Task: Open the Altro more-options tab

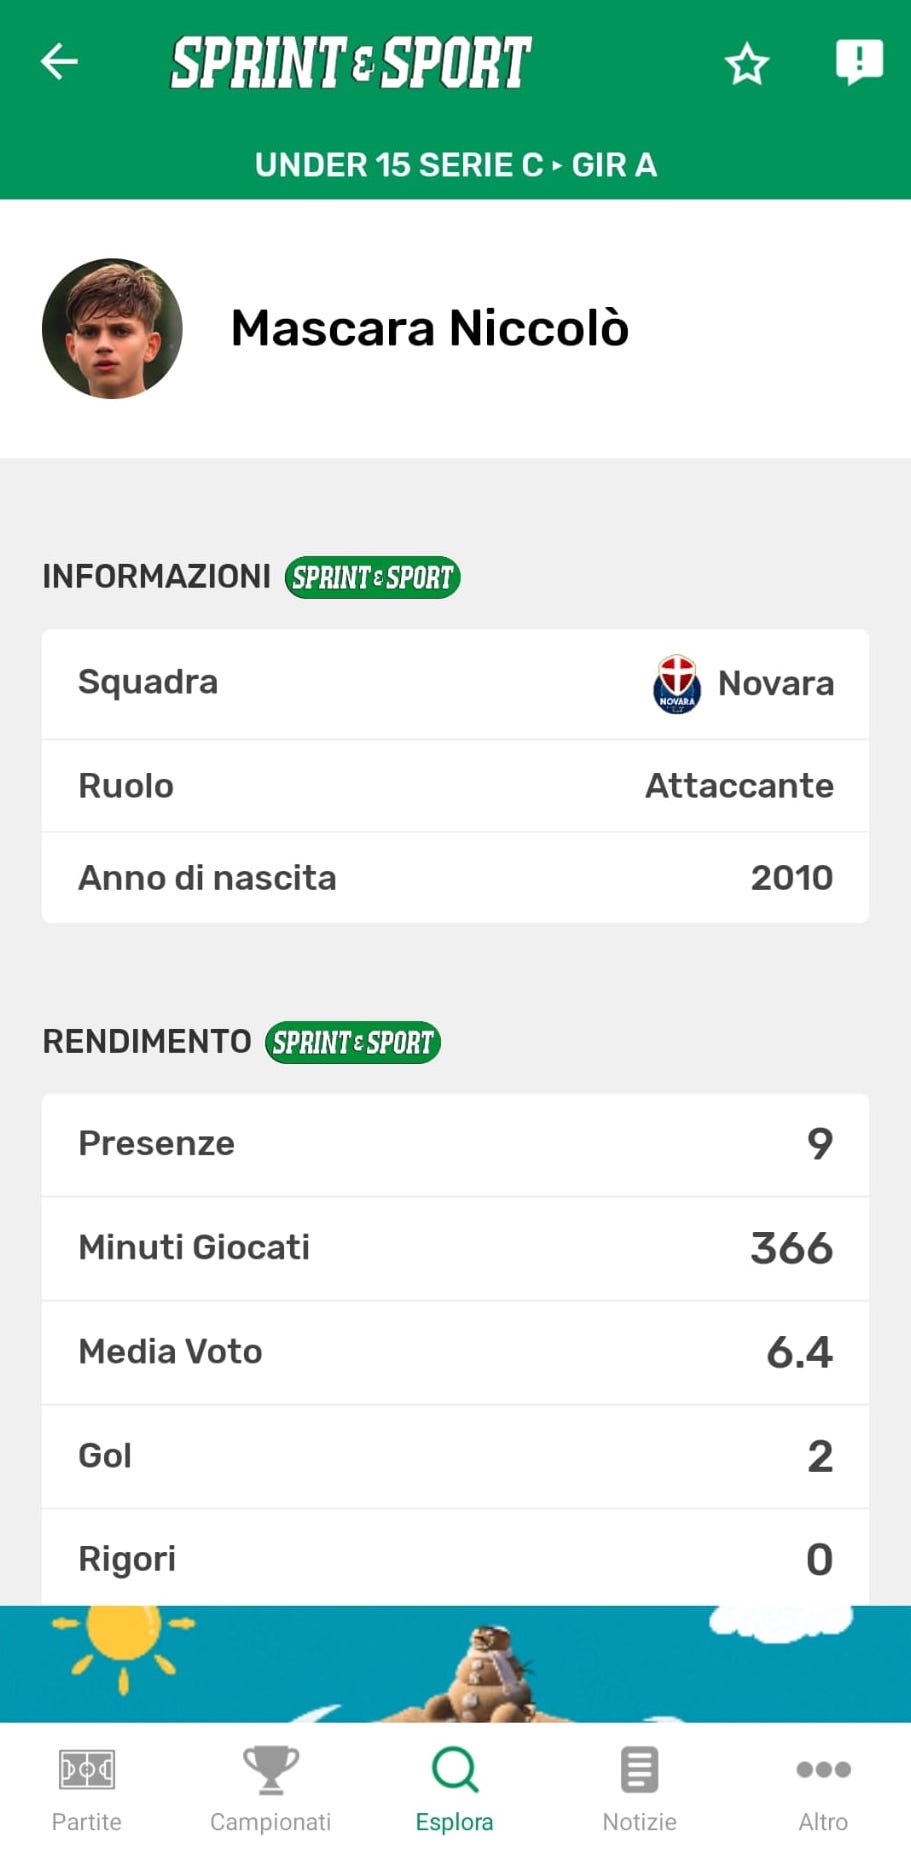Action: [x=823, y=1790]
